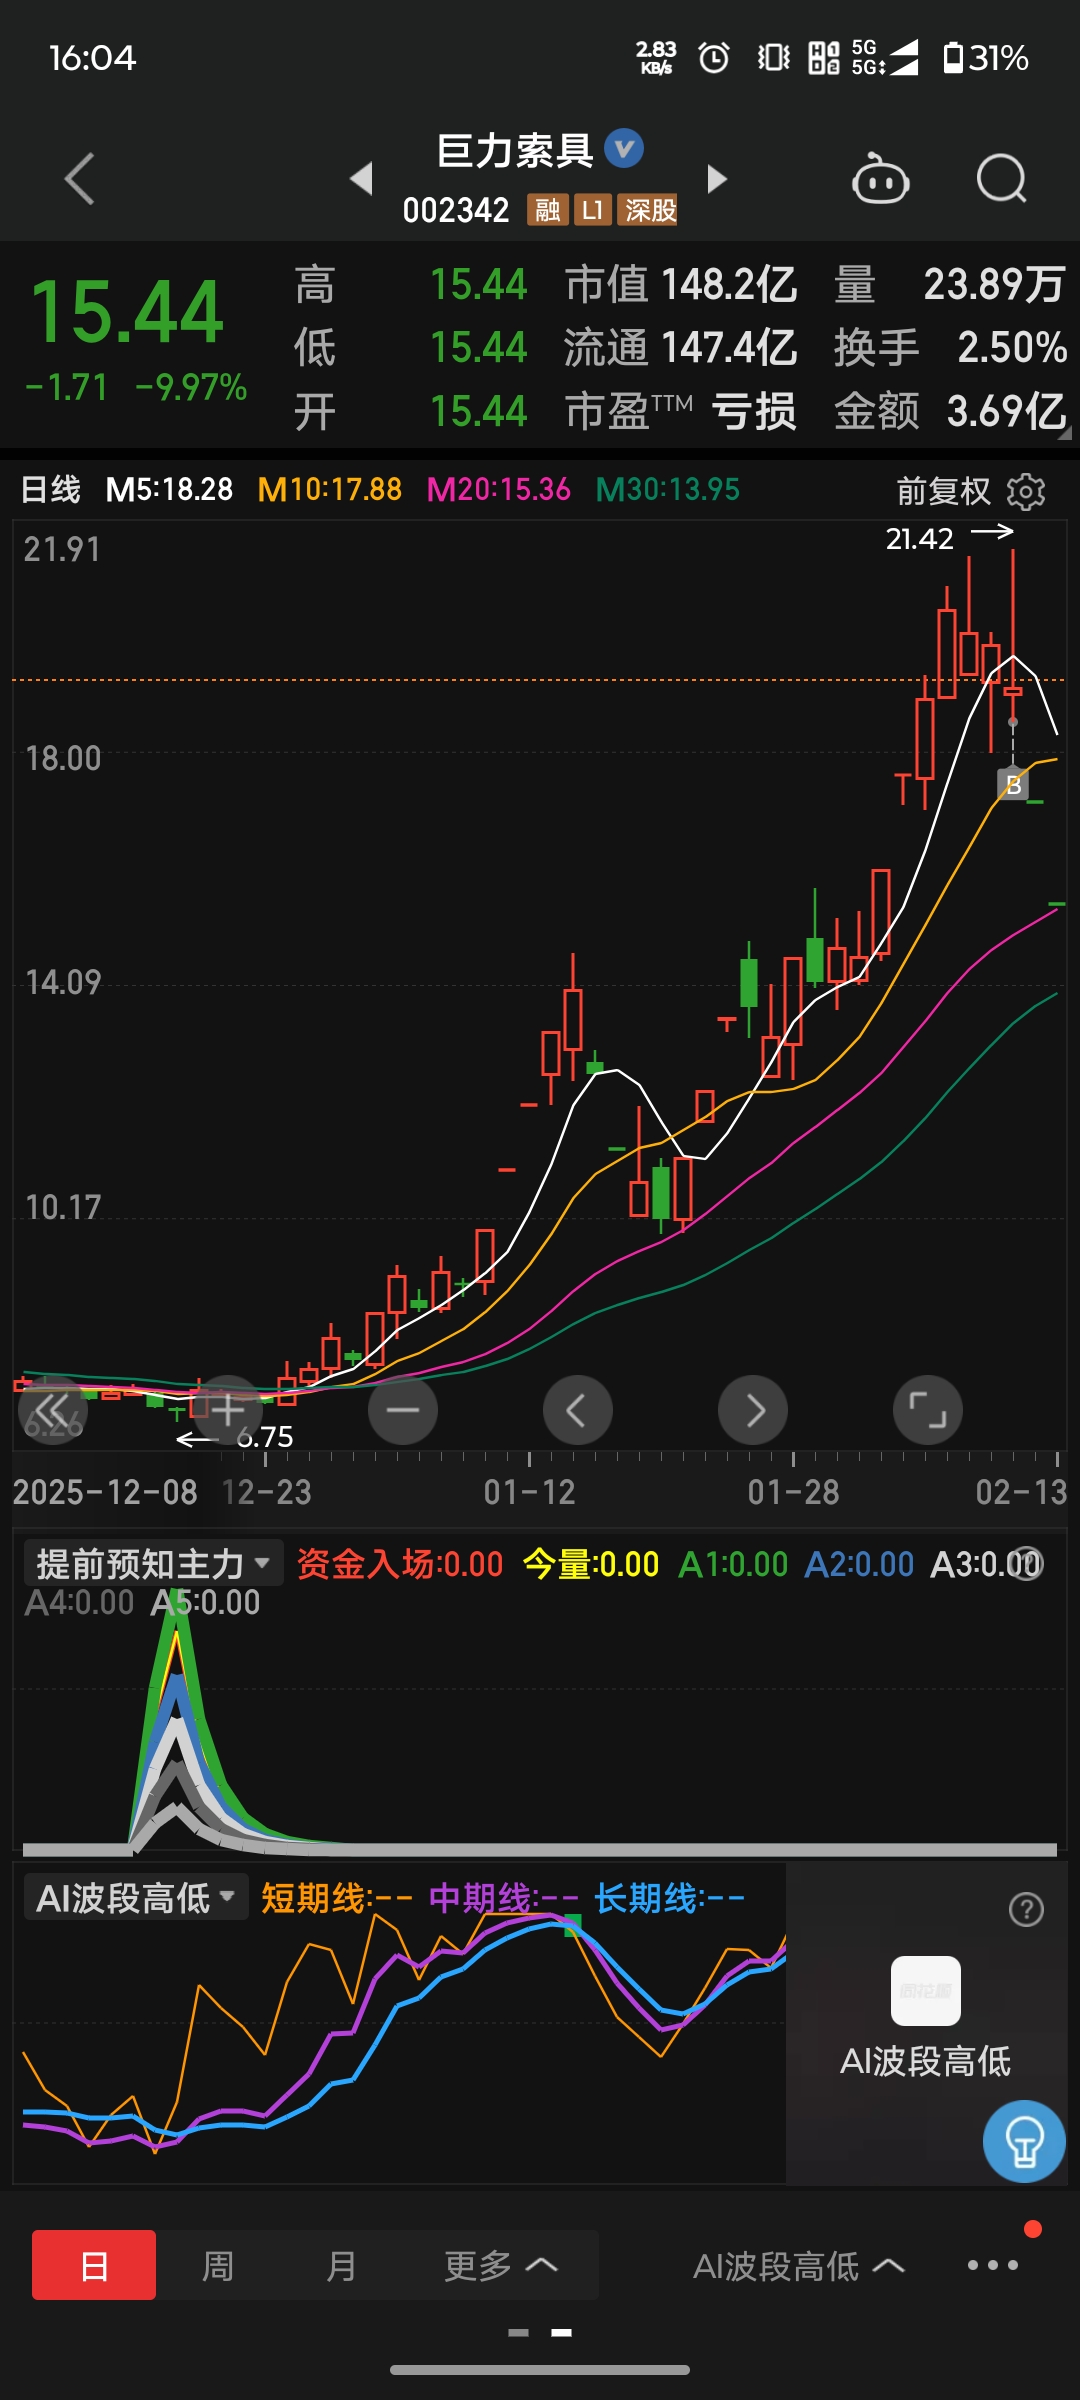Tap the M5:18.28 moving average label

point(169,490)
